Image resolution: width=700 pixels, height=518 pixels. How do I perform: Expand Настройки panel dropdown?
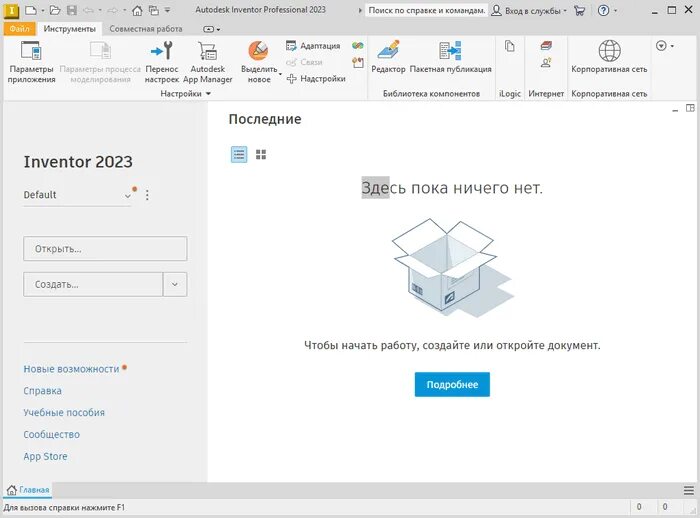tap(208, 94)
